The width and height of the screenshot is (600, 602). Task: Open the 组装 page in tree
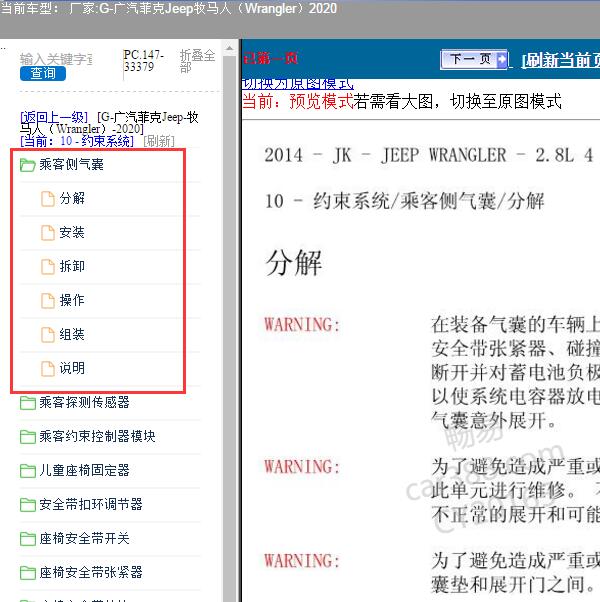coord(72,334)
